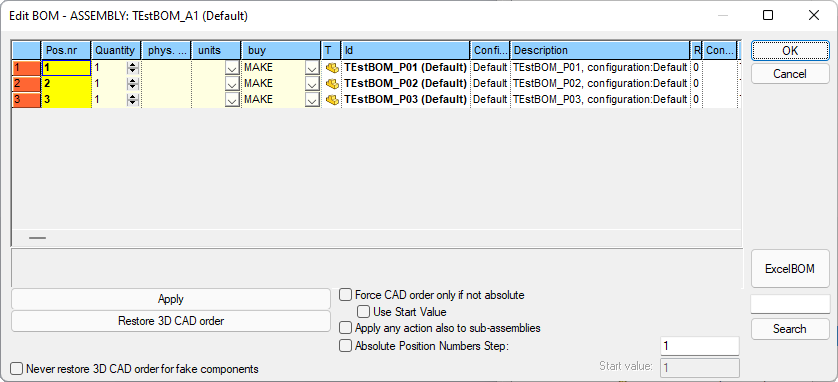Select the TEstBOM_P03 (Default) Id cell
Viewport: 838px width, 382px height.
coord(406,100)
